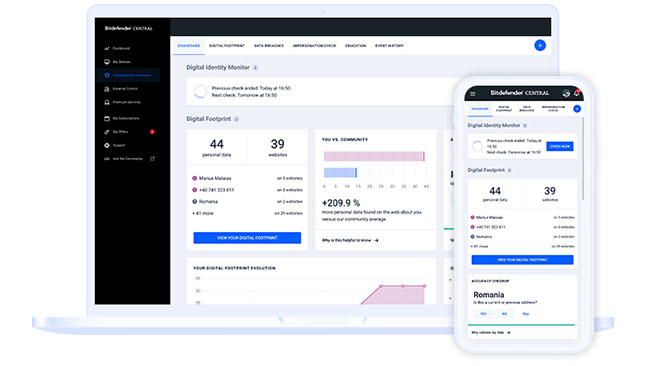
Task: Click View Your Digital Footprint on laptop
Action: point(247,238)
